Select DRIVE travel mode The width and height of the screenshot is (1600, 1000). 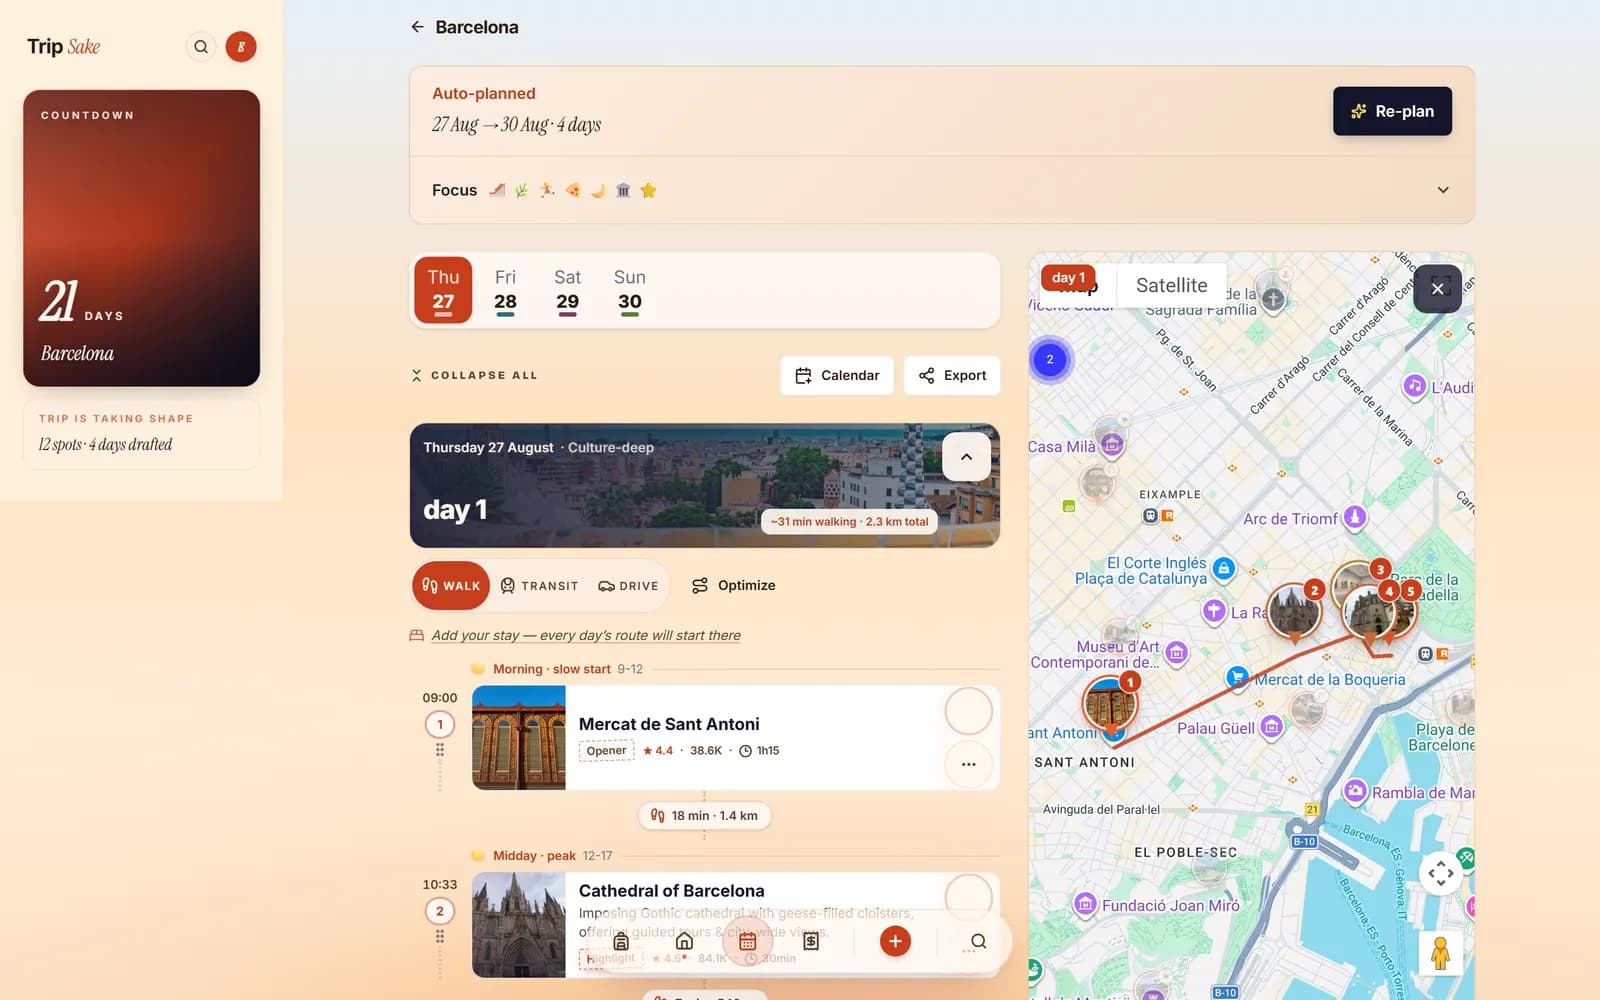(628, 586)
